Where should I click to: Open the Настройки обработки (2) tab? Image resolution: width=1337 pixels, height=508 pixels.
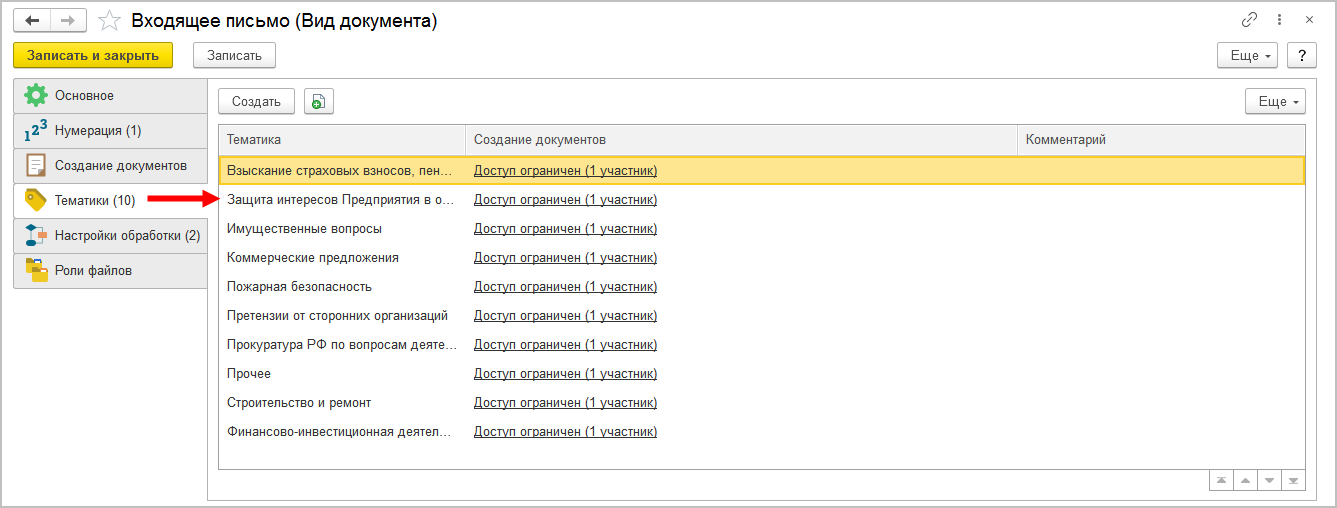(x=127, y=236)
